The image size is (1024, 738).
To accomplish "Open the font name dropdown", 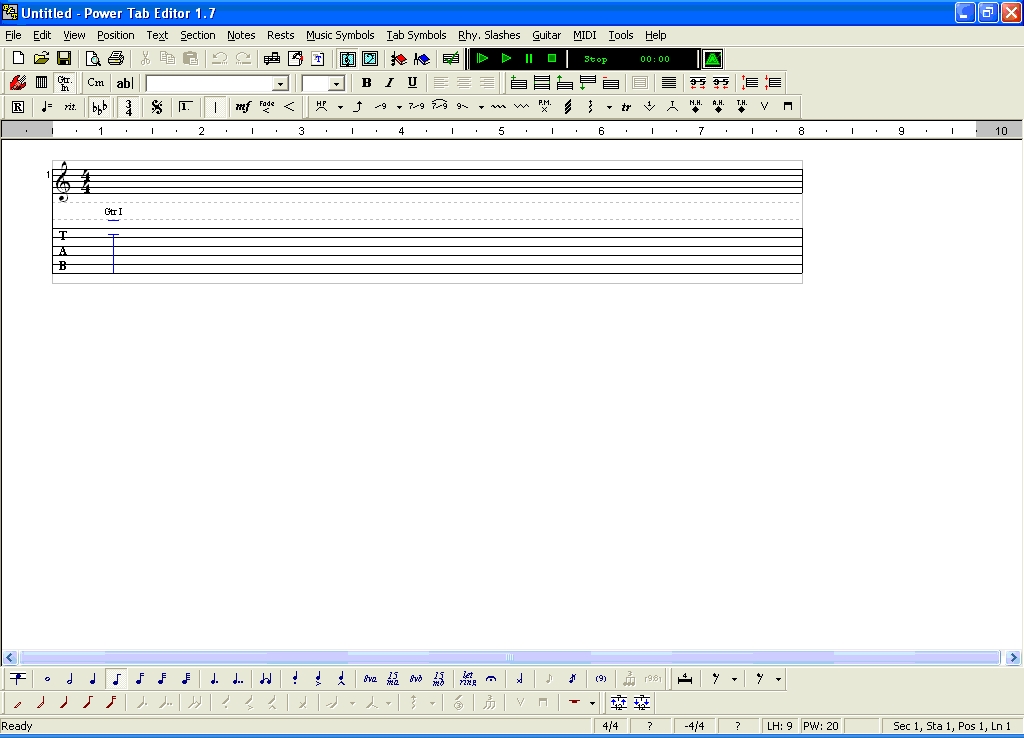I will point(282,83).
